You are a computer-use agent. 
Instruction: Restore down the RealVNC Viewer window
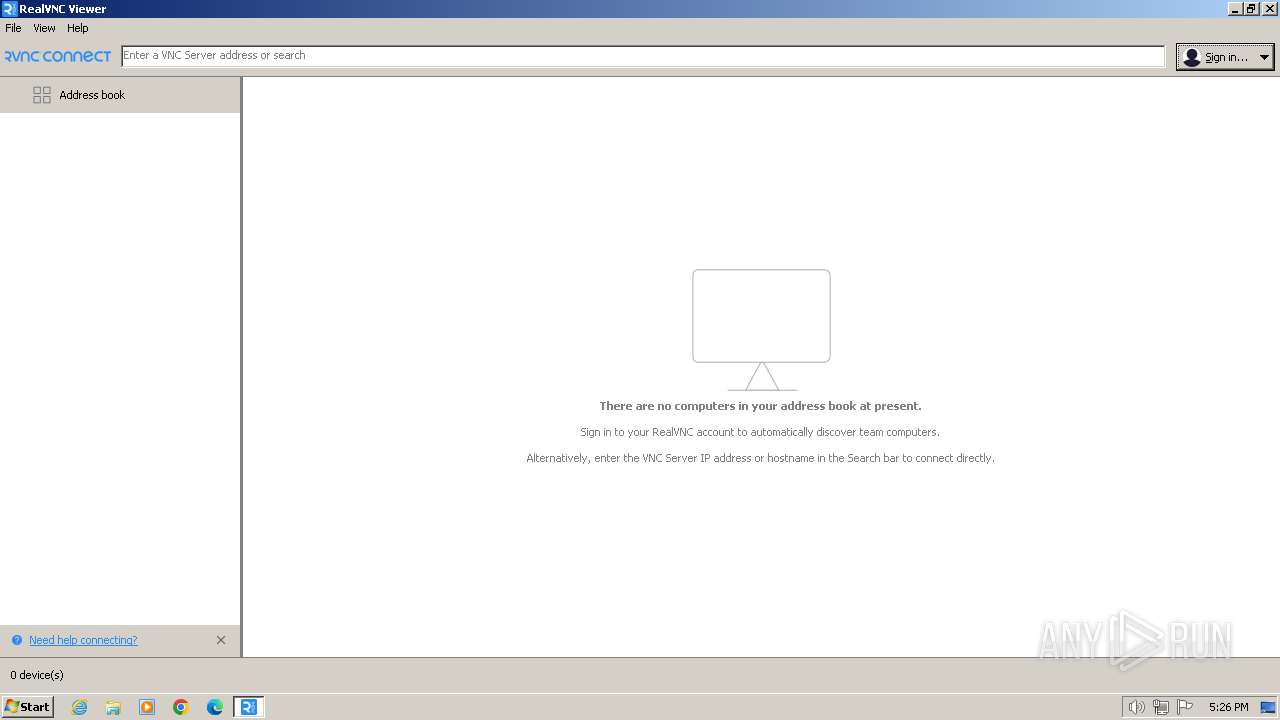pos(1251,9)
